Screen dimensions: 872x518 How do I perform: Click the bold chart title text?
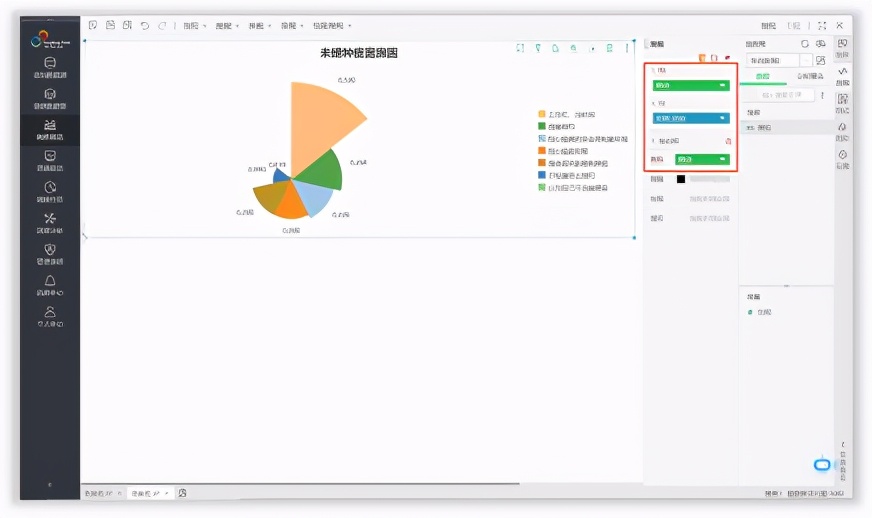(x=359, y=53)
